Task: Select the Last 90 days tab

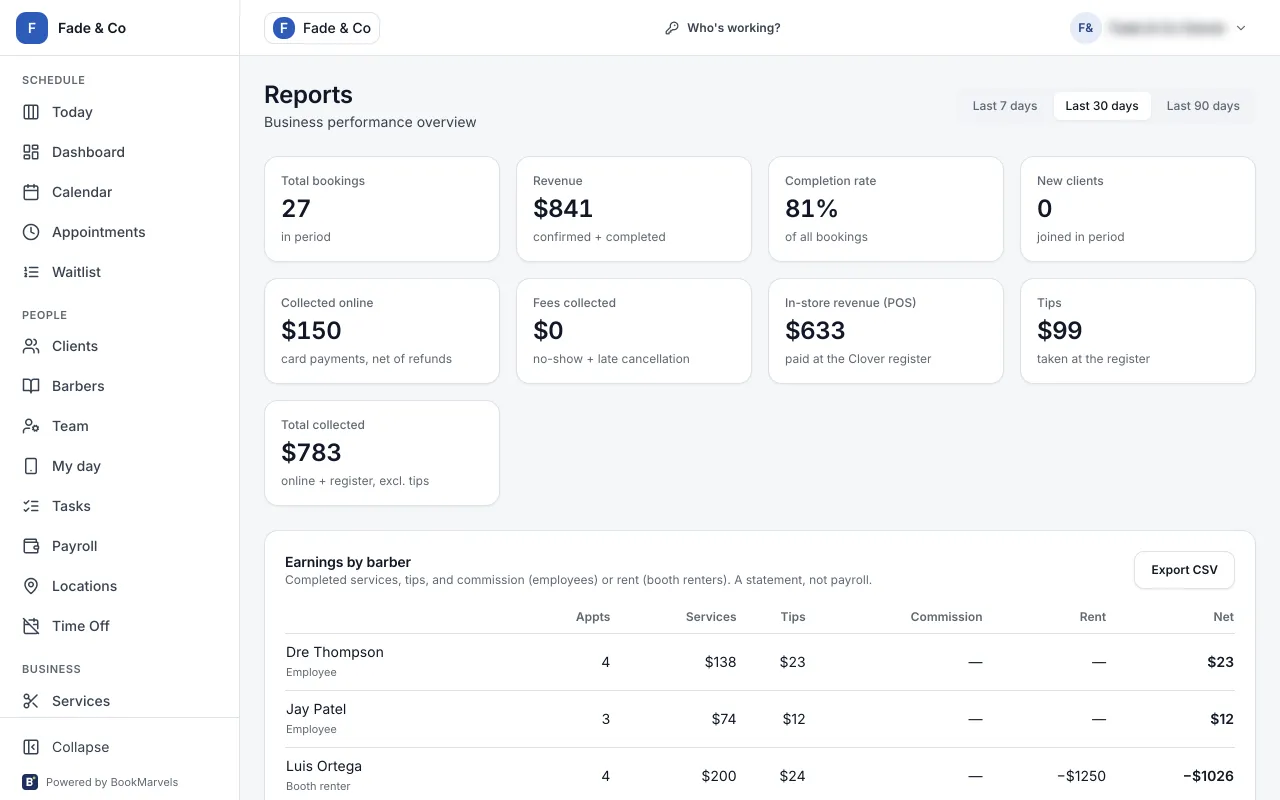Action: pos(1203,106)
